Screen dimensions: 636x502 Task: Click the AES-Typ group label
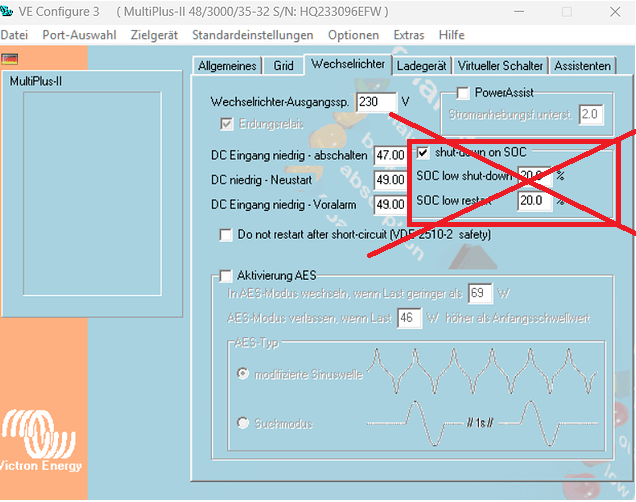pyautogui.click(x=256, y=343)
